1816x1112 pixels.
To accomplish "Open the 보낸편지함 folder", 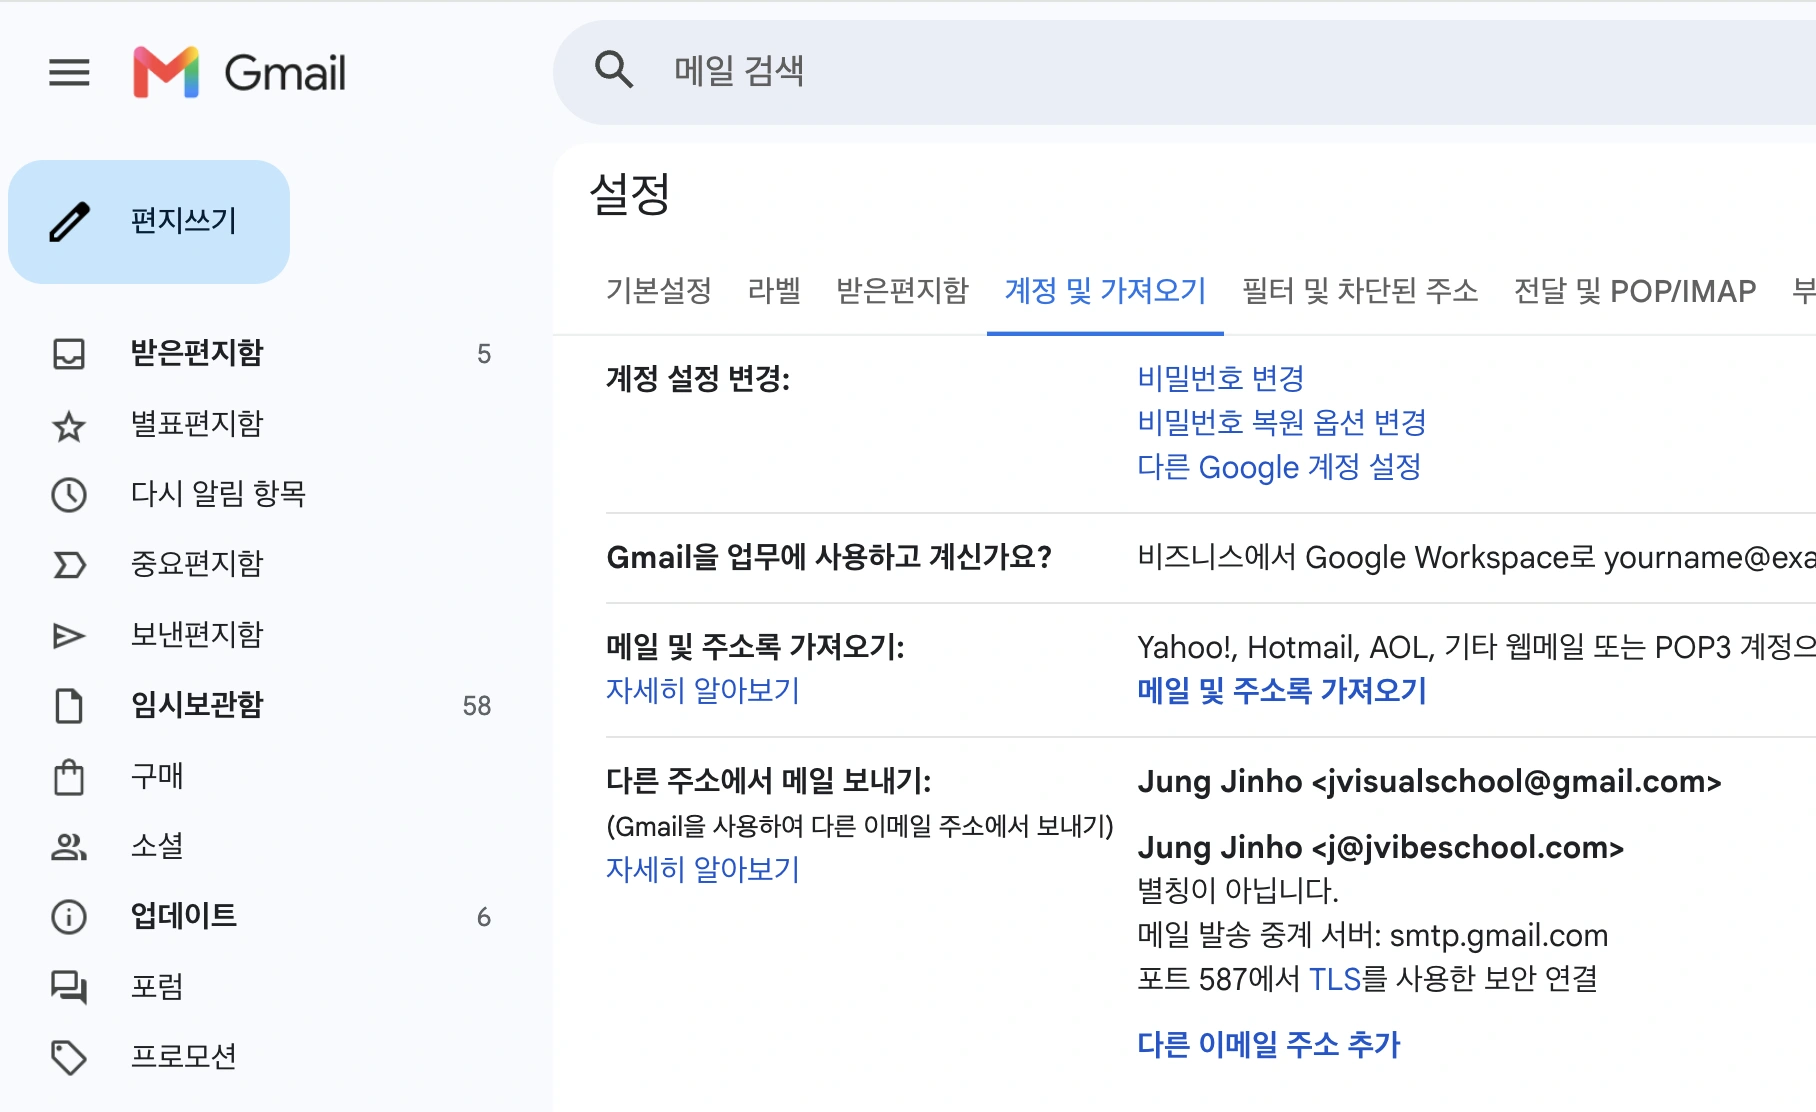I will (x=197, y=634).
